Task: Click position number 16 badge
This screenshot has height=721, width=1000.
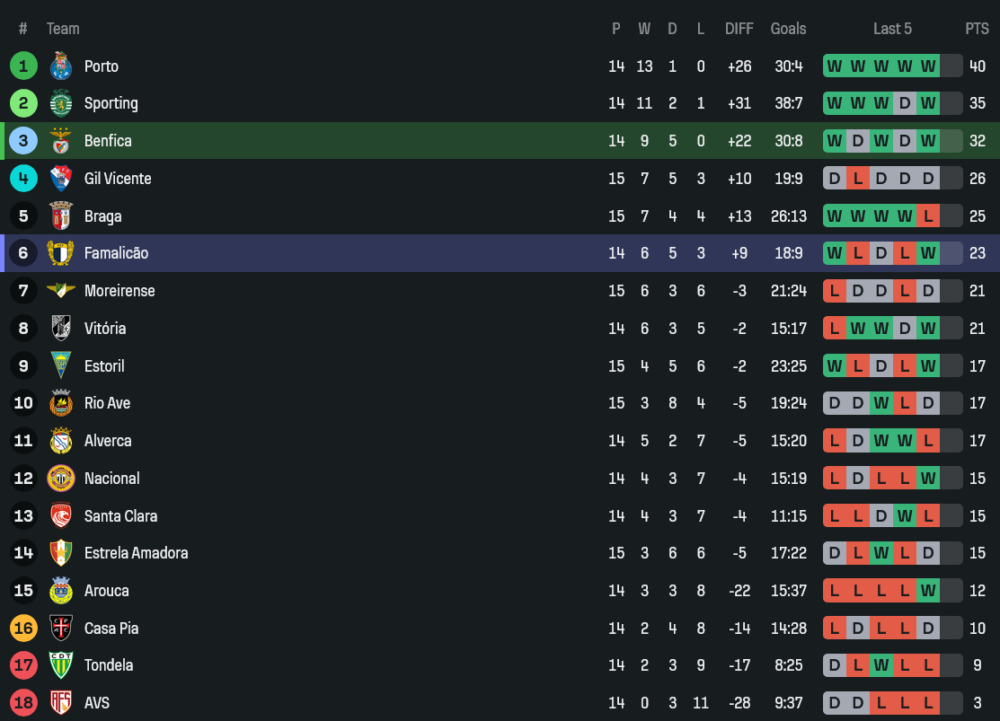Action: click(x=23, y=628)
